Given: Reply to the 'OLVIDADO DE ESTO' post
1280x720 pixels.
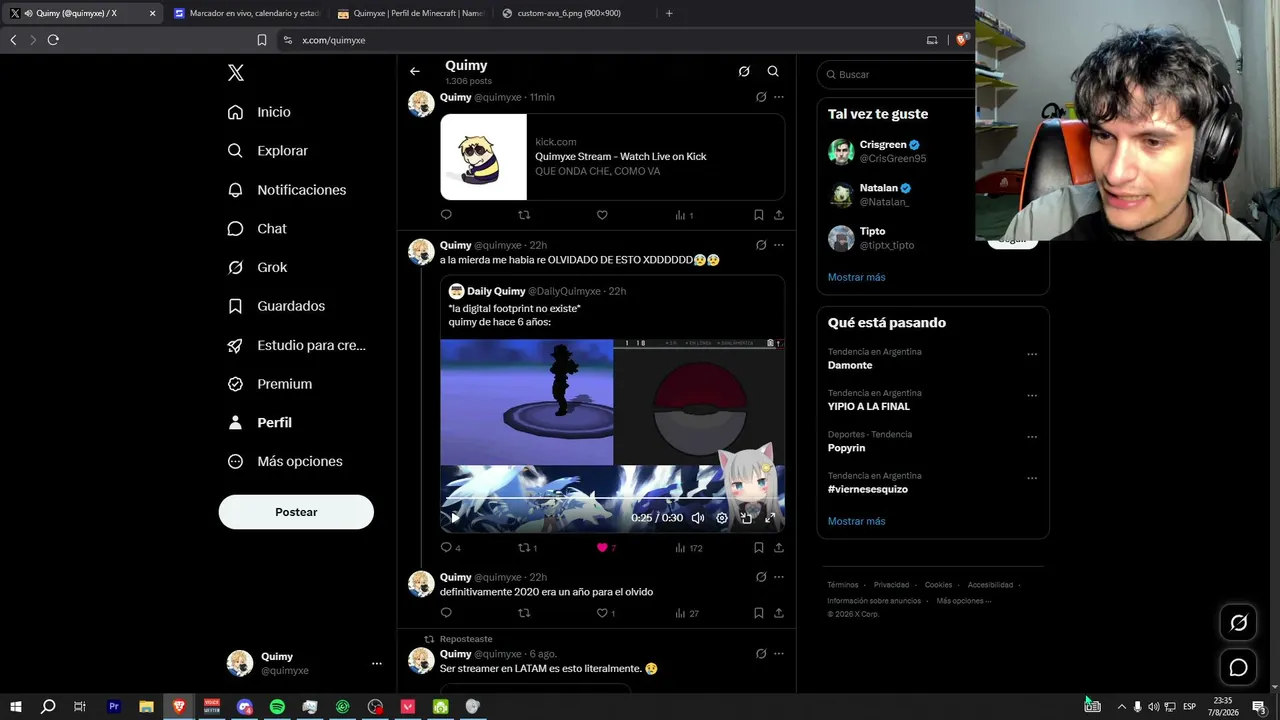Looking at the screenshot, I should pyautogui.click(x=450, y=548).
